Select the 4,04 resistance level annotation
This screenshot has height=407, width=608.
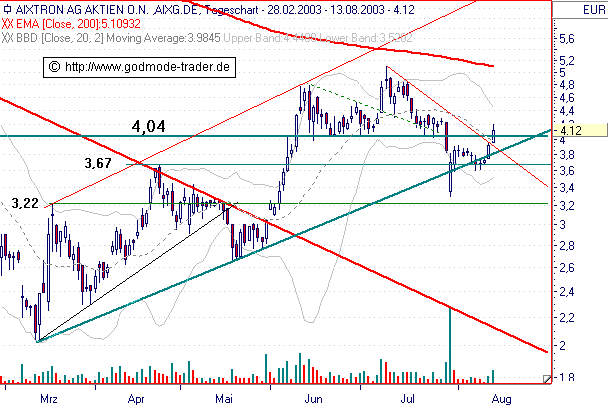click(149, 126)
